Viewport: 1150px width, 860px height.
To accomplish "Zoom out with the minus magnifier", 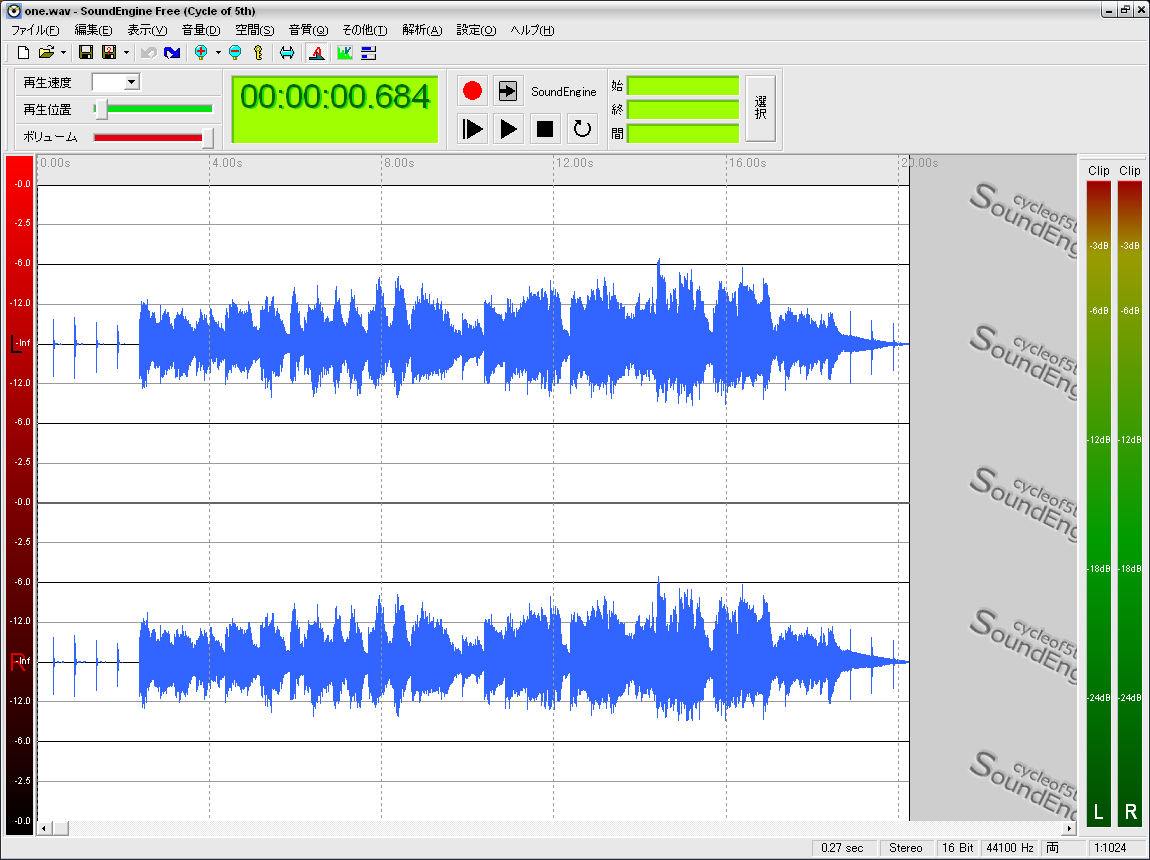I will point(235,52).
